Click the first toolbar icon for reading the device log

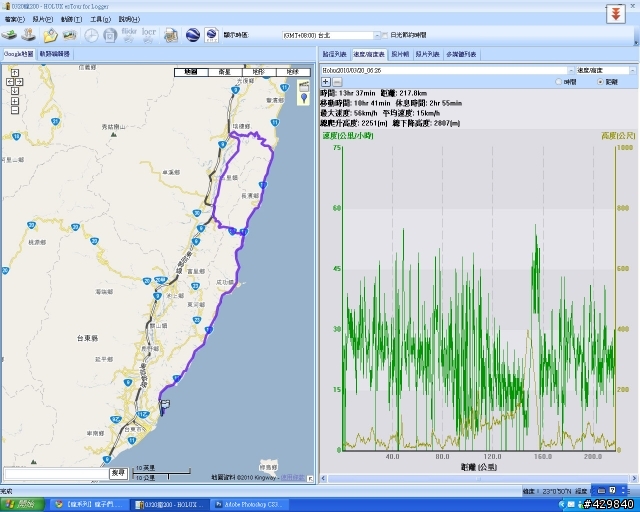[x=10, y=35]
